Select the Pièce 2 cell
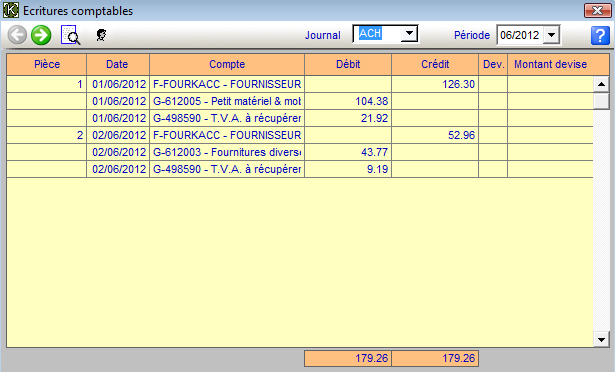 [x=47, y=135]
